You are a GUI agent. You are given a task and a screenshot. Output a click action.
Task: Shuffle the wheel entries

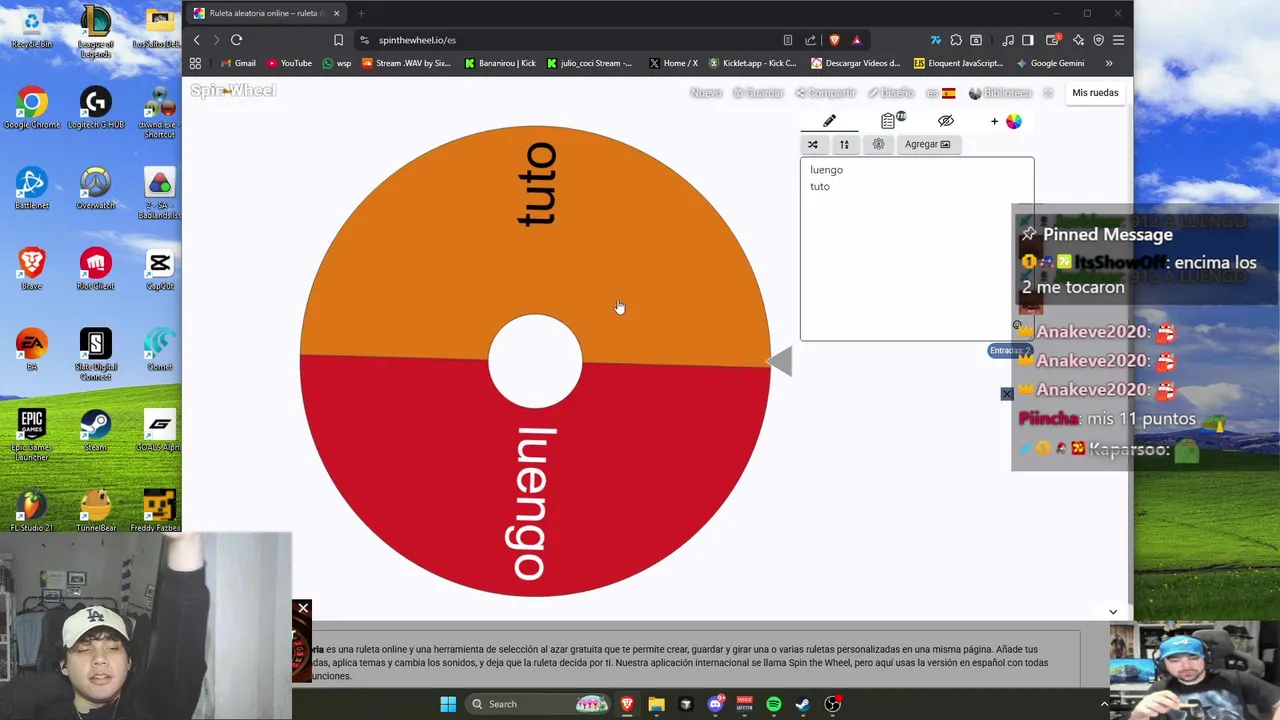tap(813, 144)
